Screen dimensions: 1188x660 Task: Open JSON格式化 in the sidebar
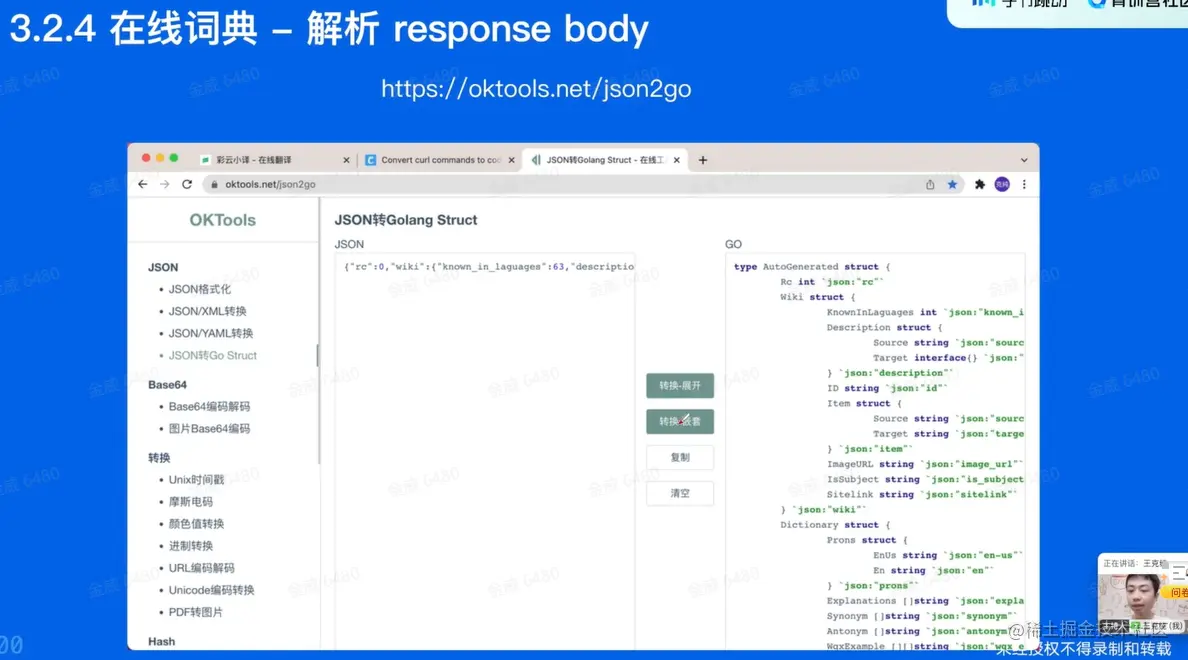pos(199,289)
